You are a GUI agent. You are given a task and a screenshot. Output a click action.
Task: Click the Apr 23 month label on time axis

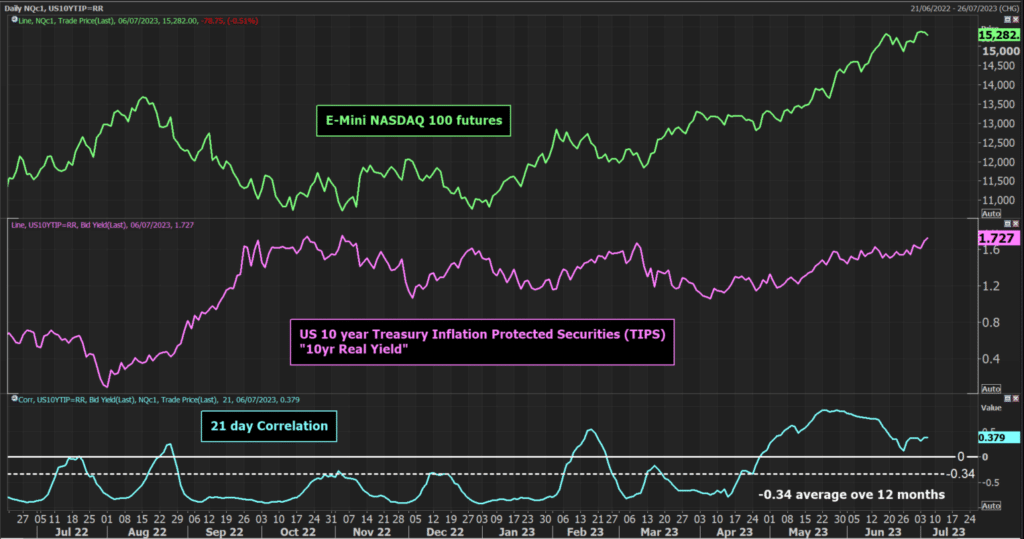pyautogui.click(x=735, y=532)
